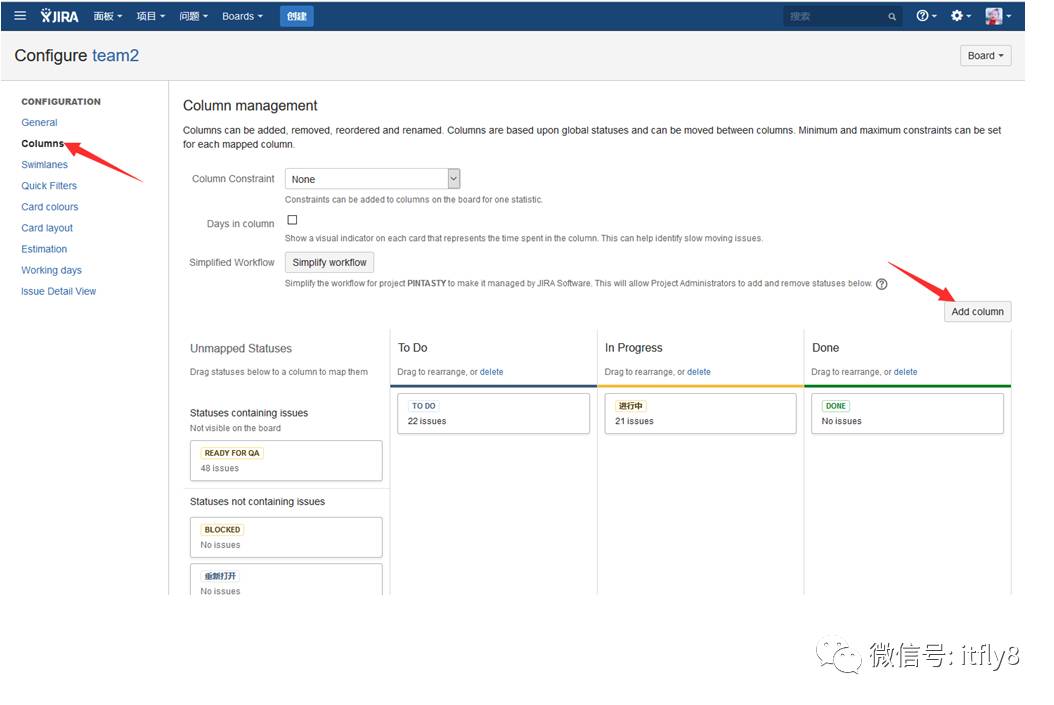Open Quick Filters configuration

(x=49, y=185)
